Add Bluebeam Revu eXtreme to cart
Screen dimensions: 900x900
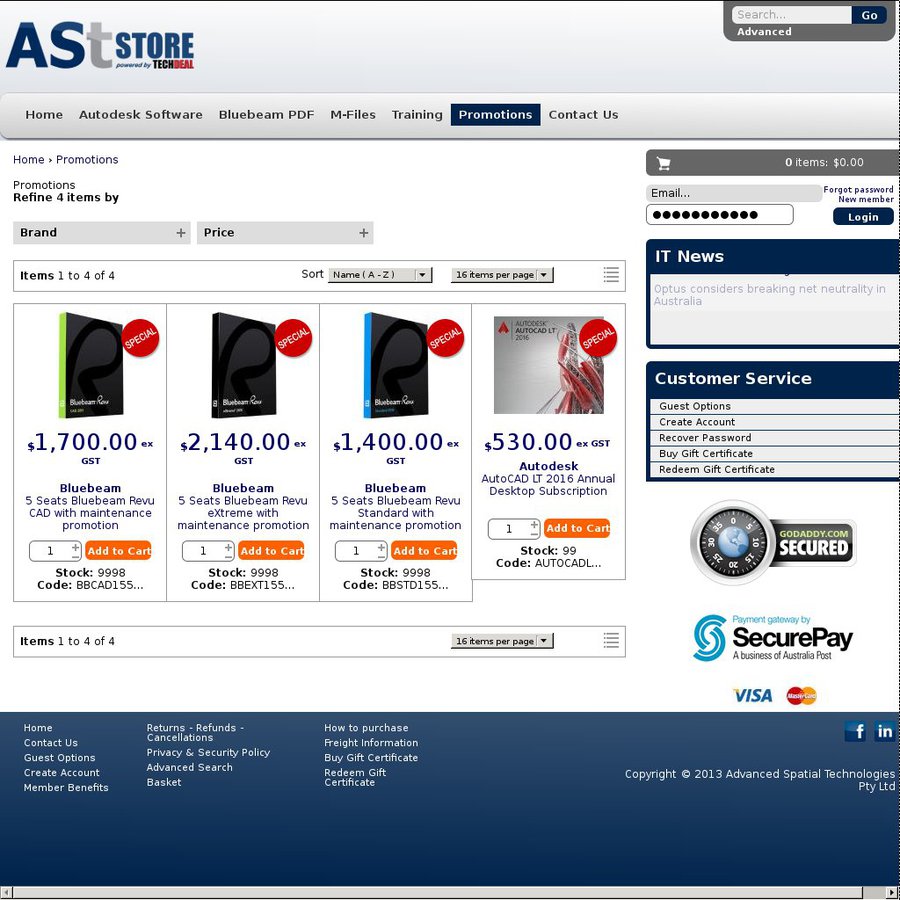271,550
